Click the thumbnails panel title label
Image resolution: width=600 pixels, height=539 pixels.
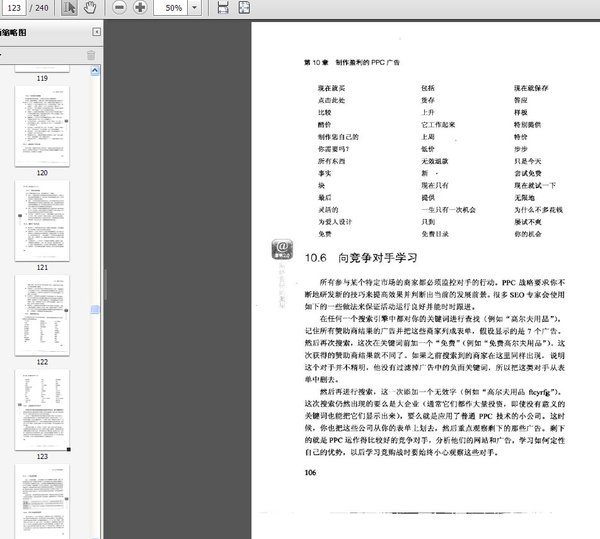click(13, 33)
